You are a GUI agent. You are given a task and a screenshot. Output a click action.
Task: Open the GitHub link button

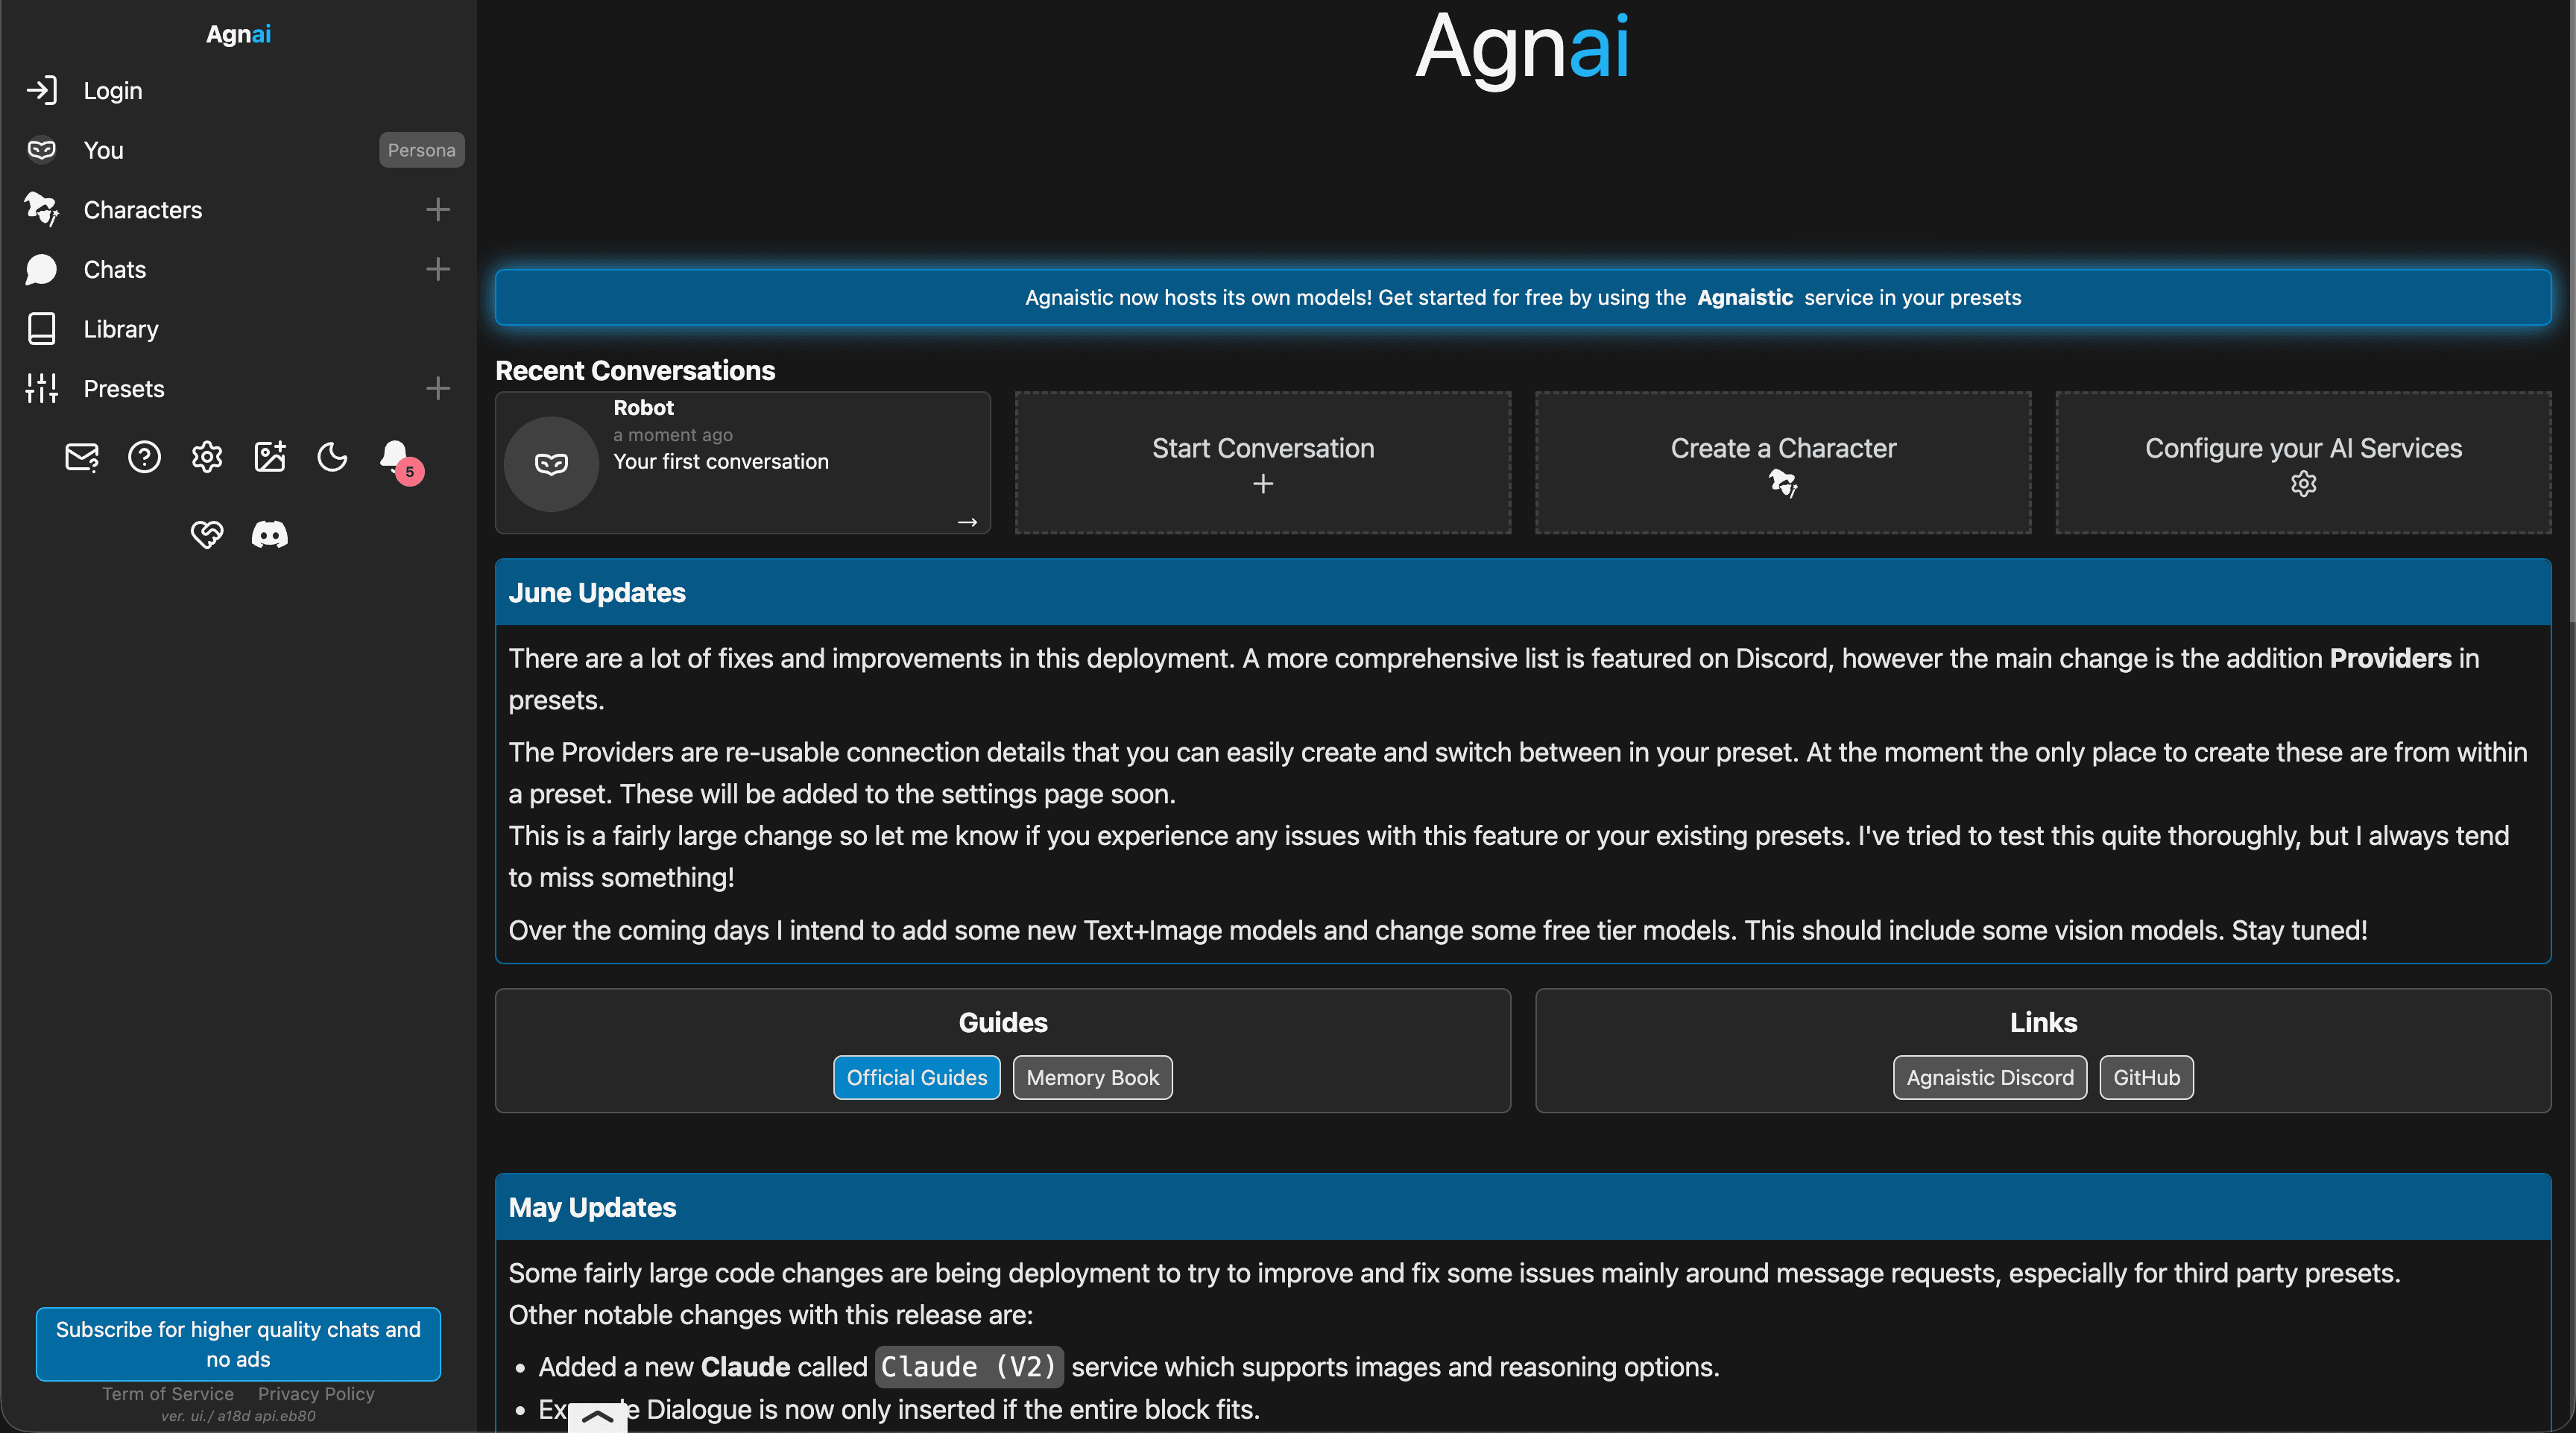pos(2146,1077)
